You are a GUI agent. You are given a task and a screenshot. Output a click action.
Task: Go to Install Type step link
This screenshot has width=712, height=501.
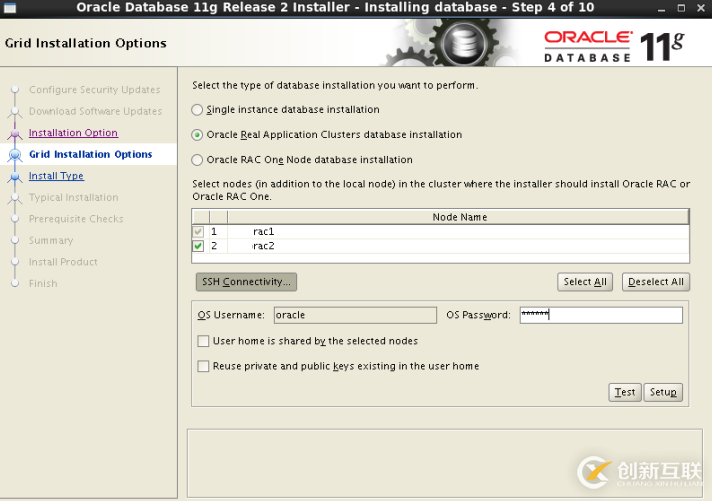tap(56, 176)
